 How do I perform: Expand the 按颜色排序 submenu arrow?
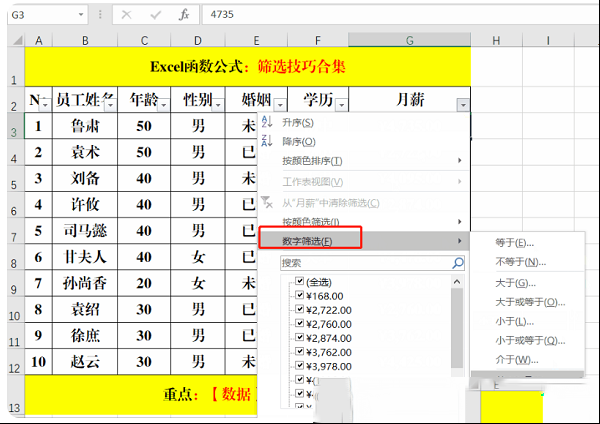pos(460,160)
